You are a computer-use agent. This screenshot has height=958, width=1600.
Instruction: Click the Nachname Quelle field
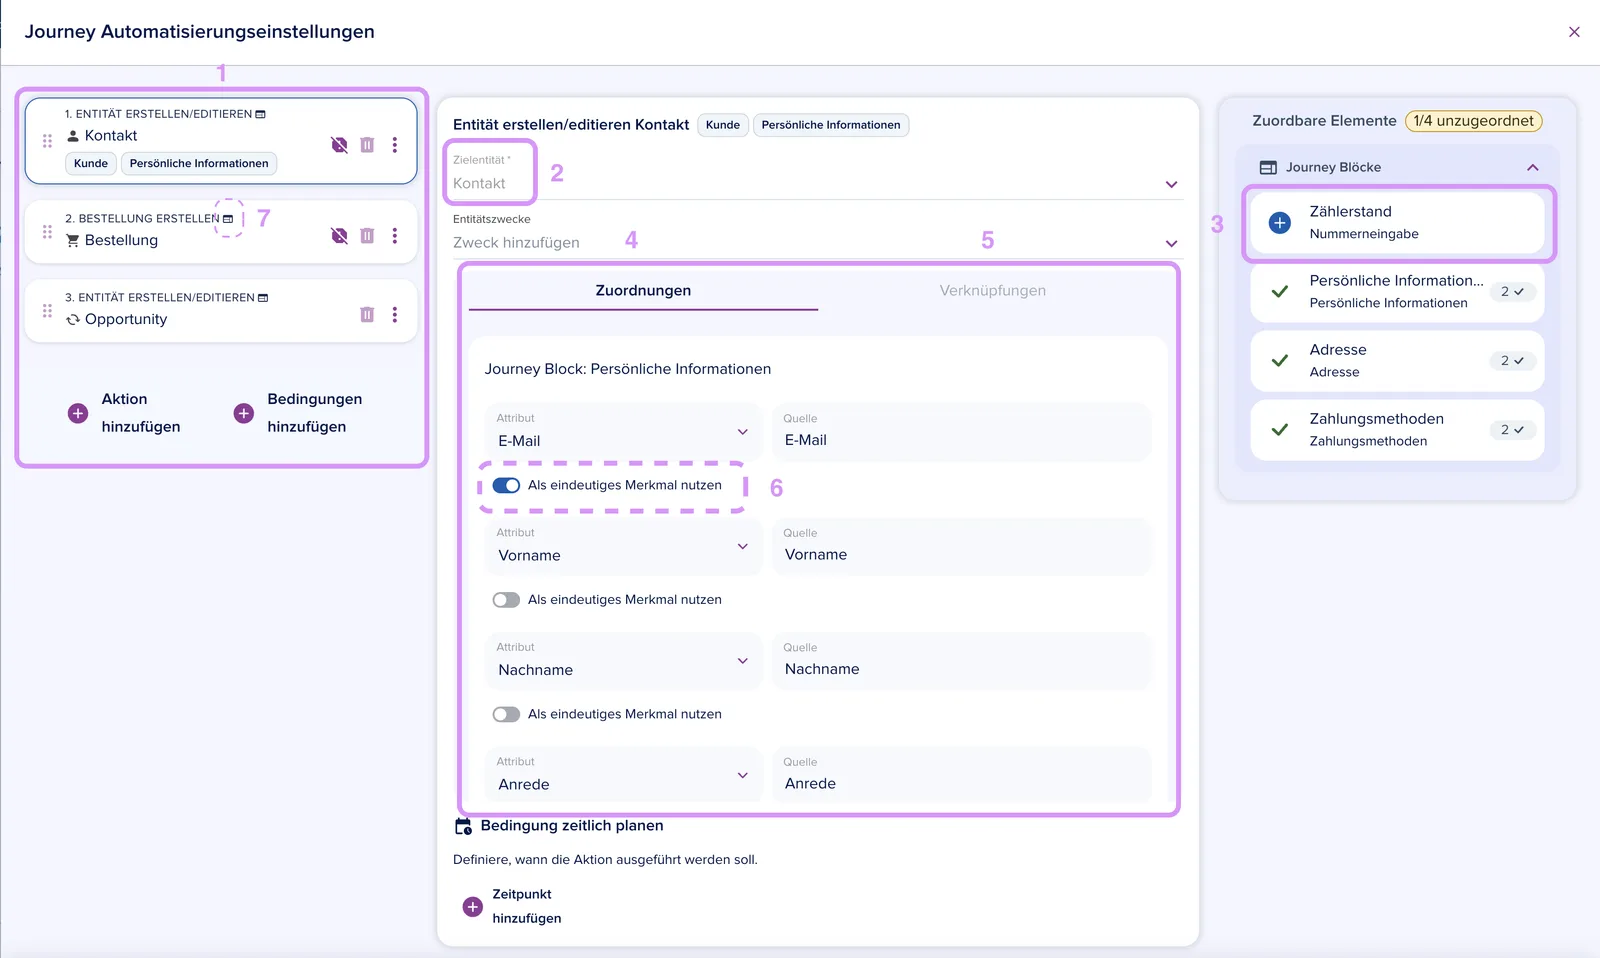(x=962, y=661)
